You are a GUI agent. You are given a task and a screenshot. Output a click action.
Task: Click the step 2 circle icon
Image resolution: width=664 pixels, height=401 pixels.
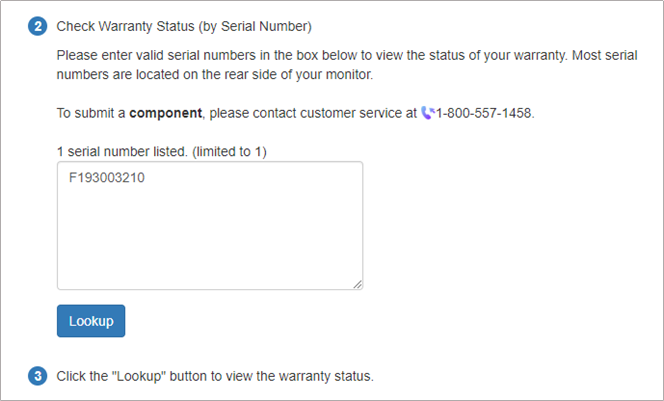[38, 26]
